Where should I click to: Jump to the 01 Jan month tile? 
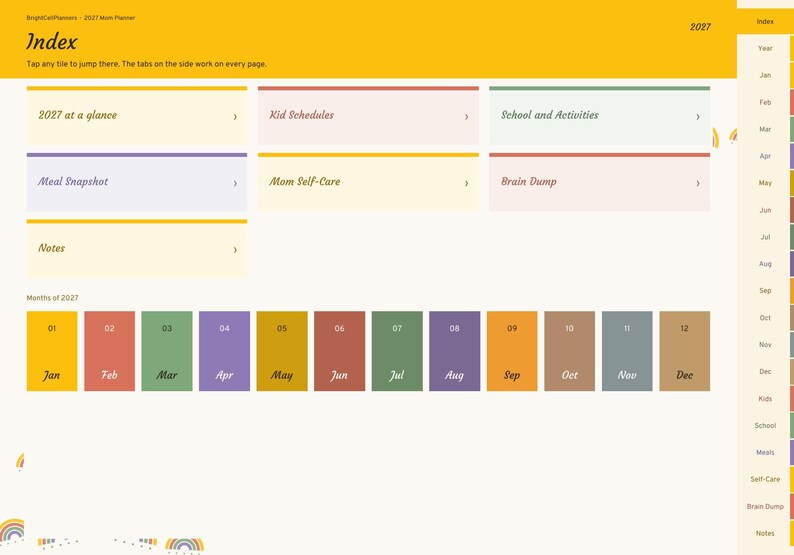click(52, 351)
